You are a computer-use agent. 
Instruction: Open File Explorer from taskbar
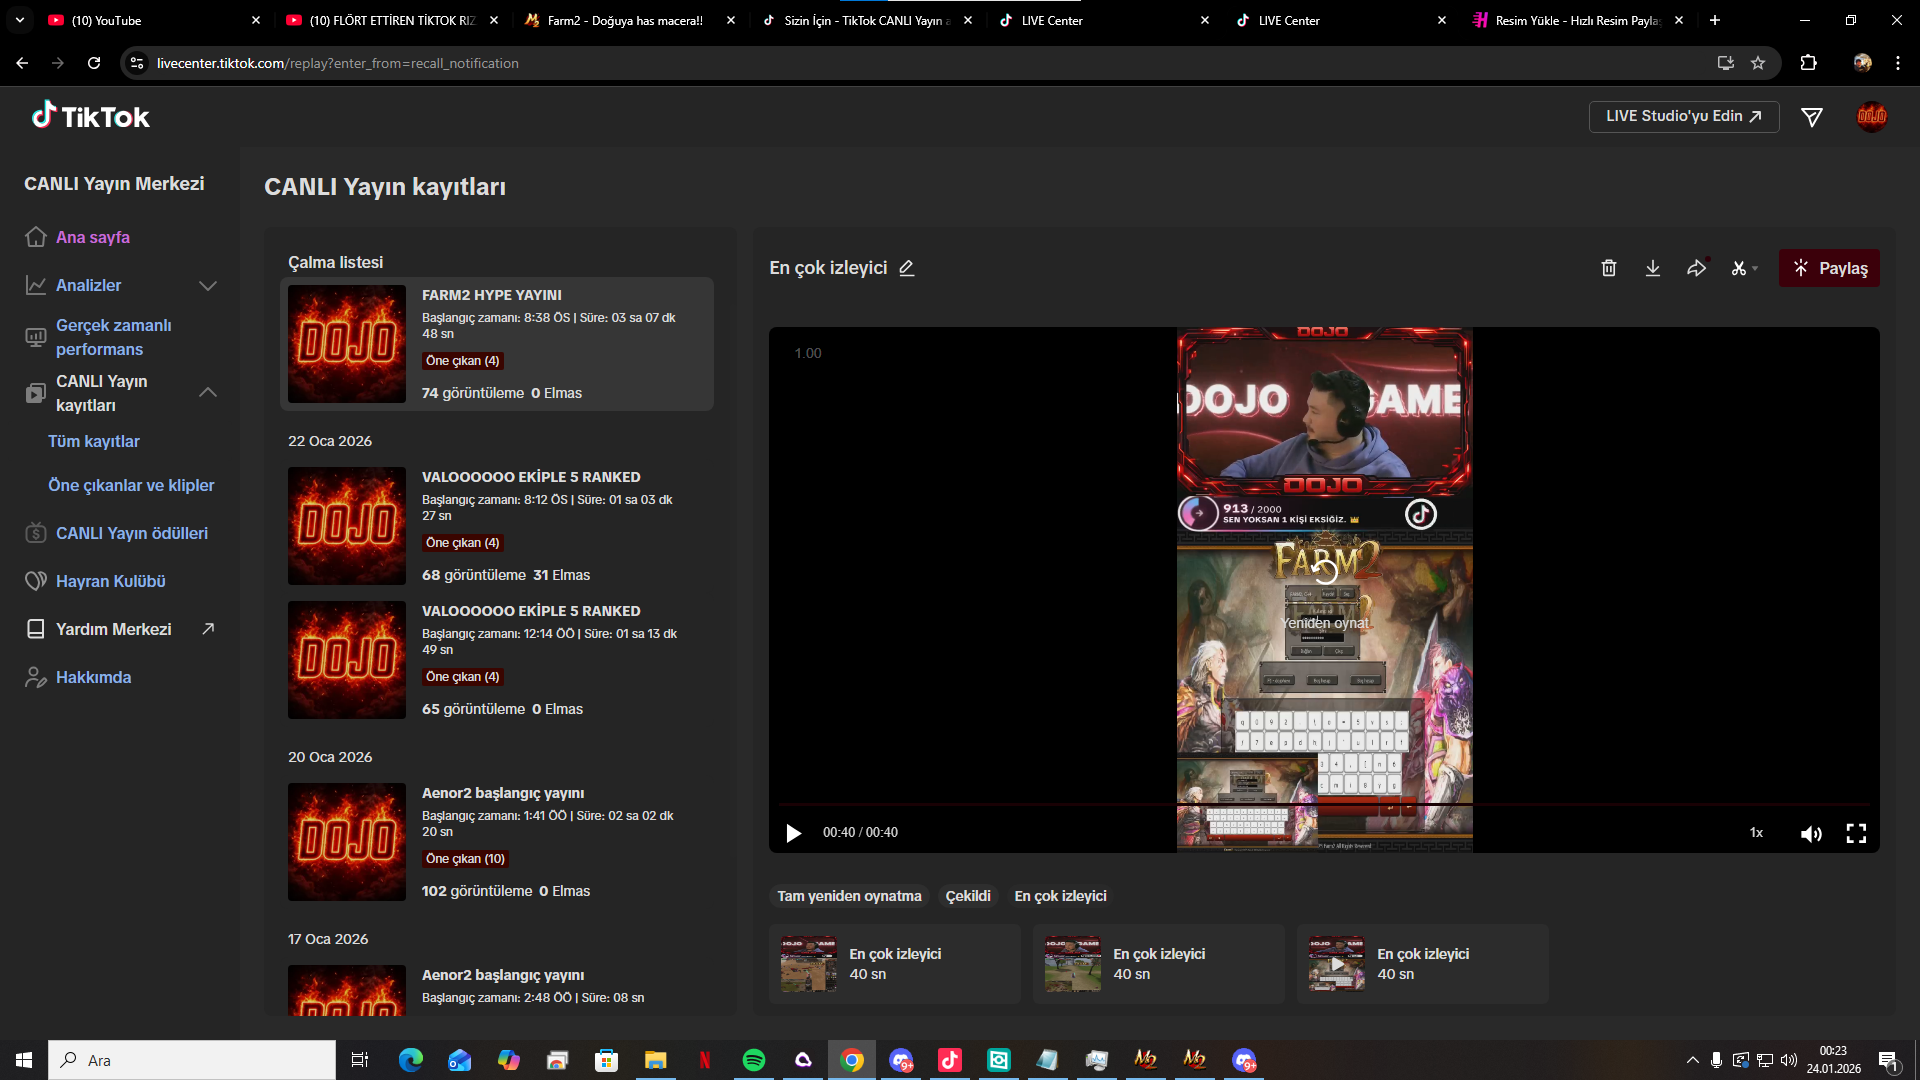tap(656, 1060)
